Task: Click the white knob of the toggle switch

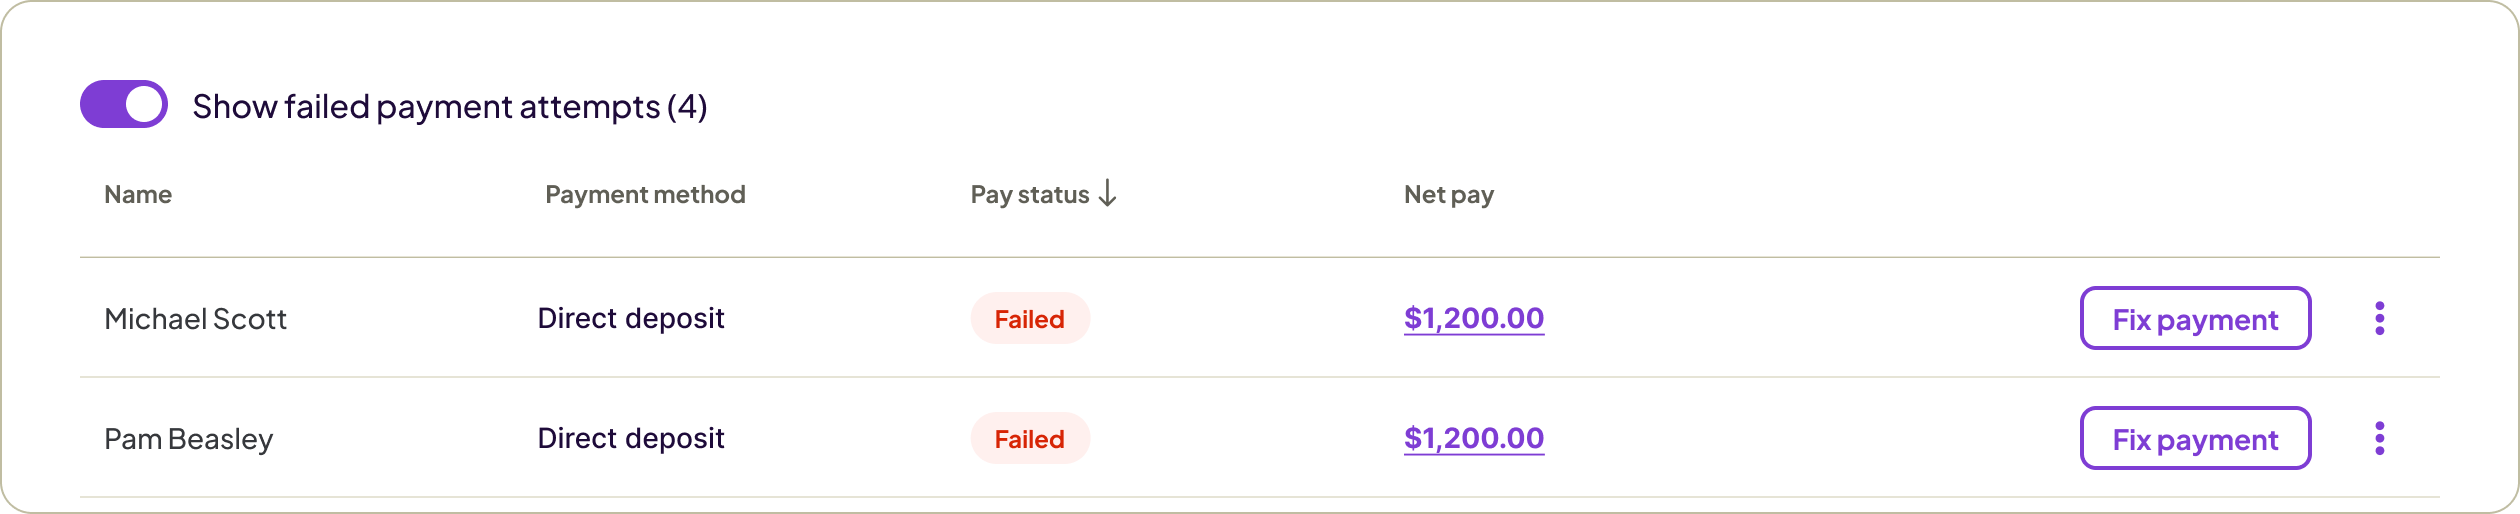Action: (145, 105)
